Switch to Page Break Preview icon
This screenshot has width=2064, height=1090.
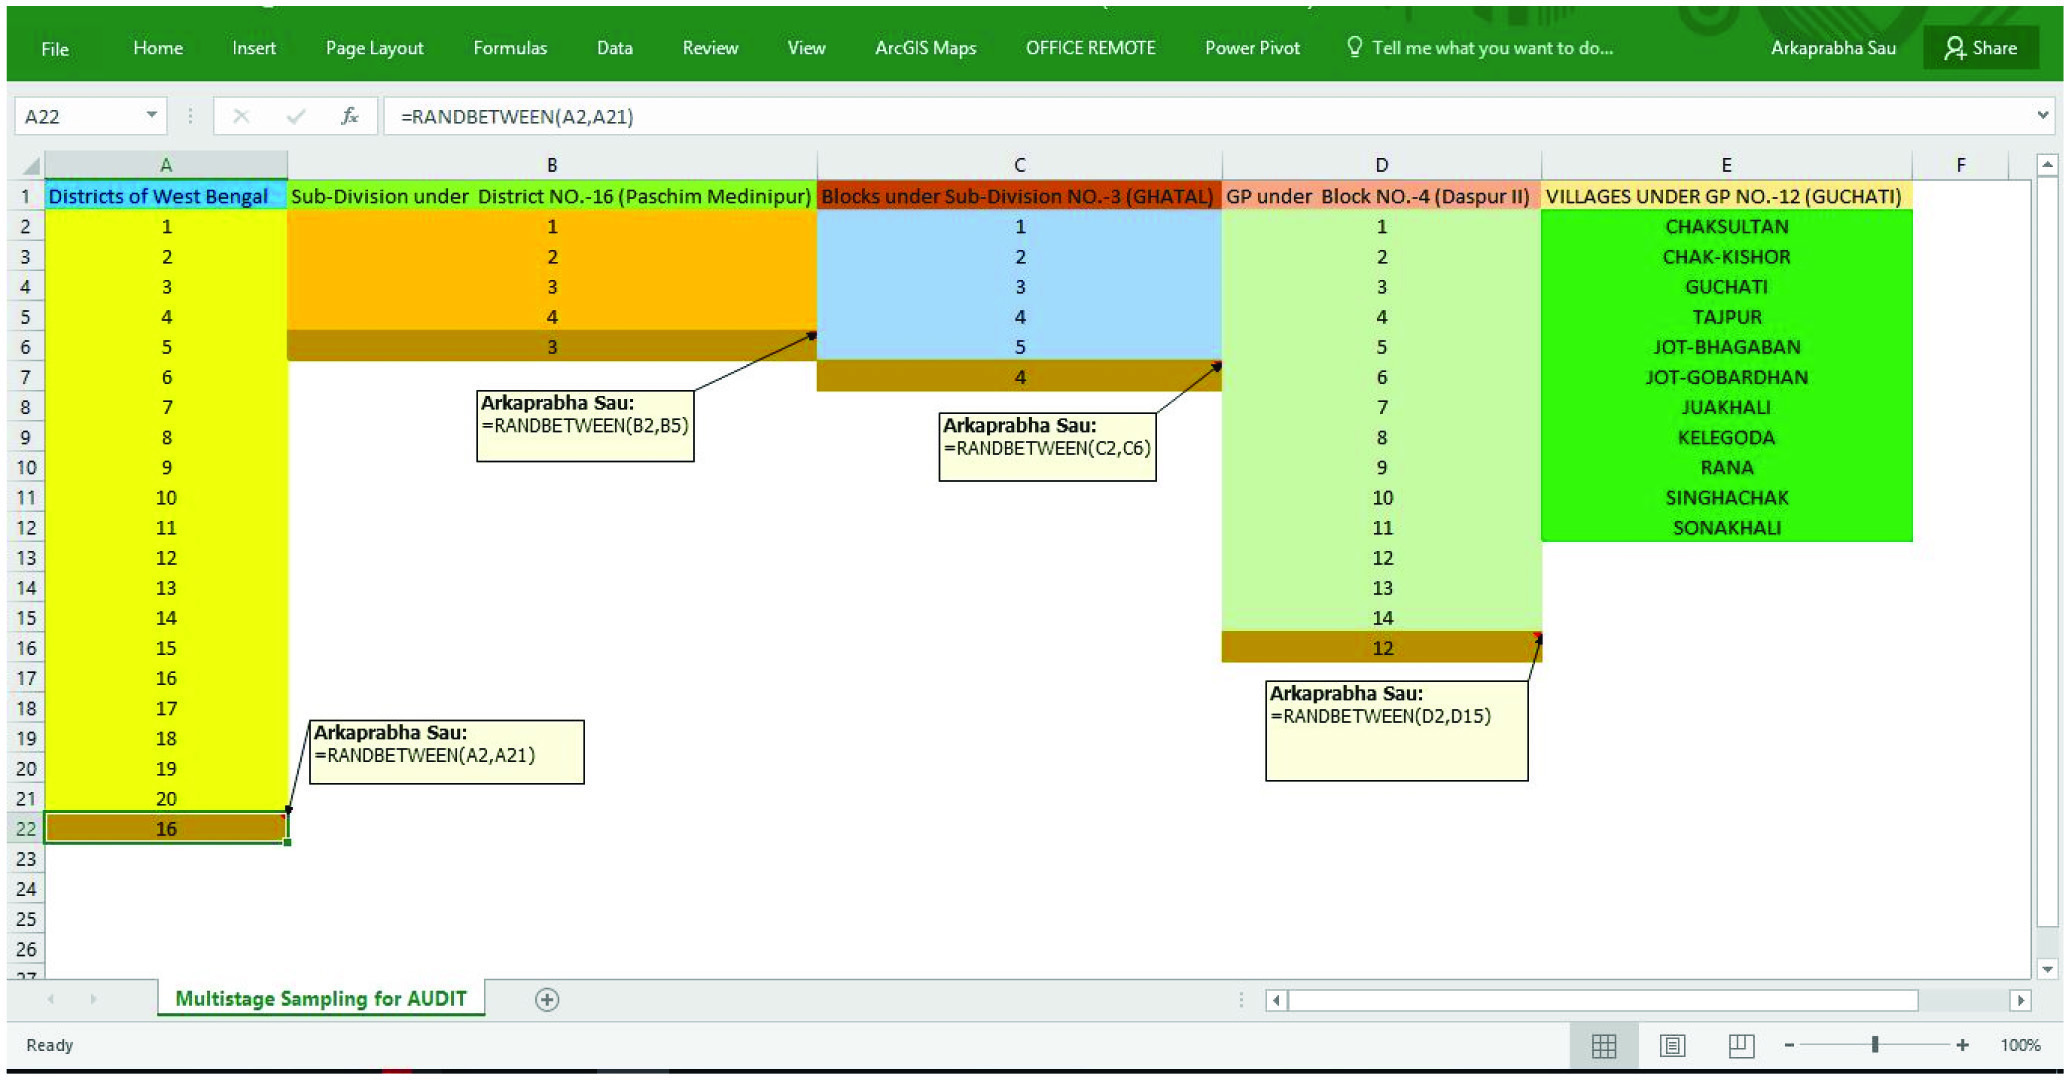click(1740, 1045)
